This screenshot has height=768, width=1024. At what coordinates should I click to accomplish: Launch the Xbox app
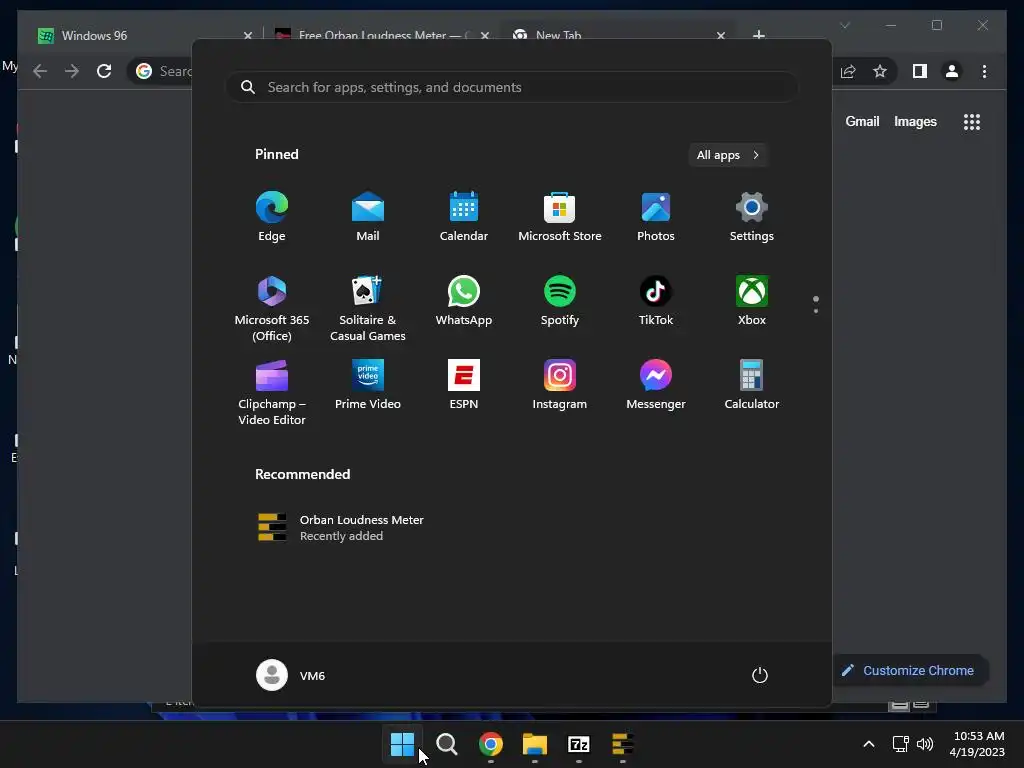pyautogui.click(x=752, y=300)
